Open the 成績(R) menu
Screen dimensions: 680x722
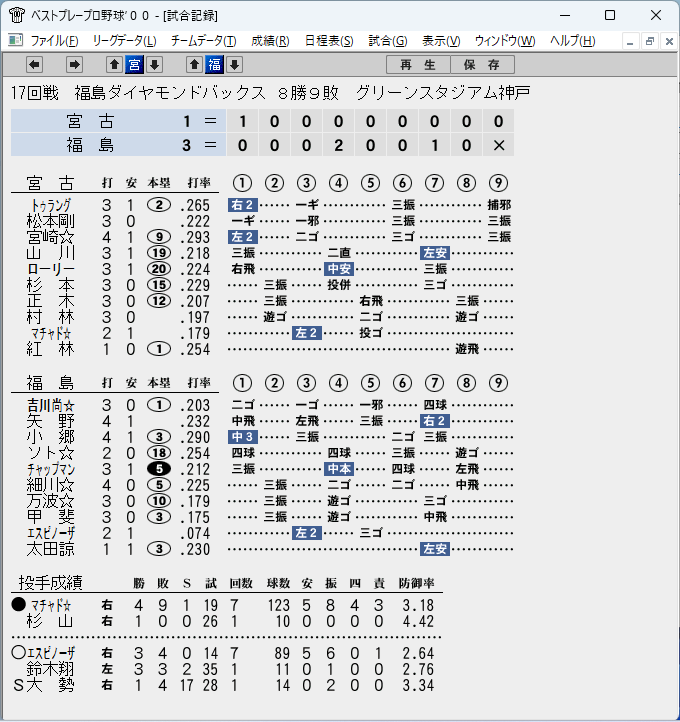point(270,41)
